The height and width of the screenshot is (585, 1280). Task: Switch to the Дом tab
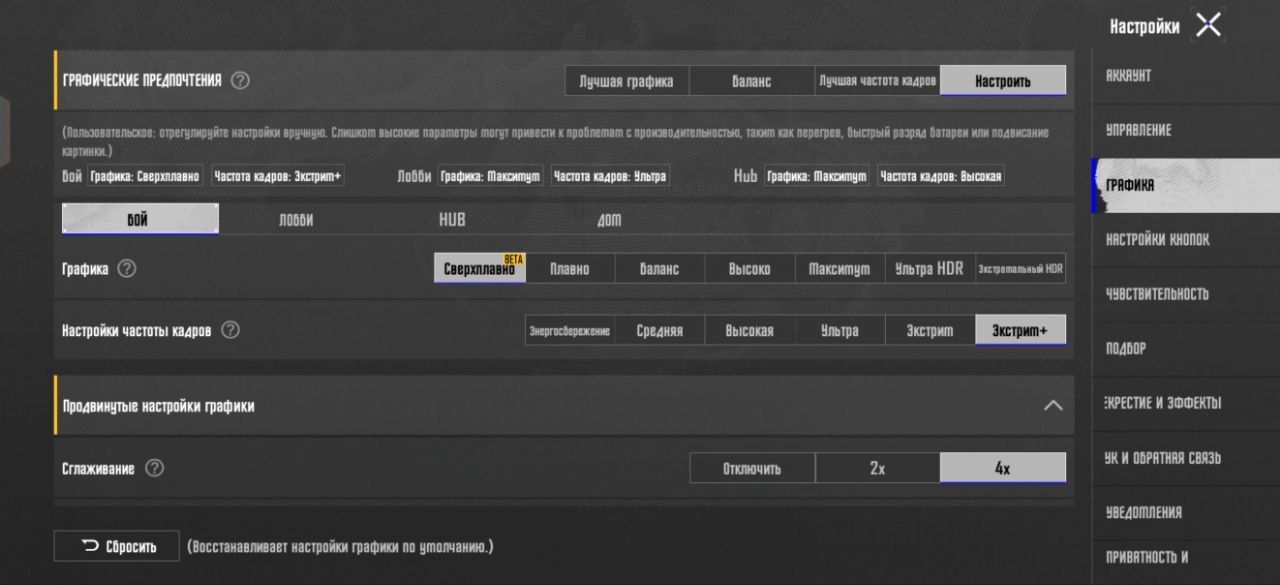[x=609, y=220]
